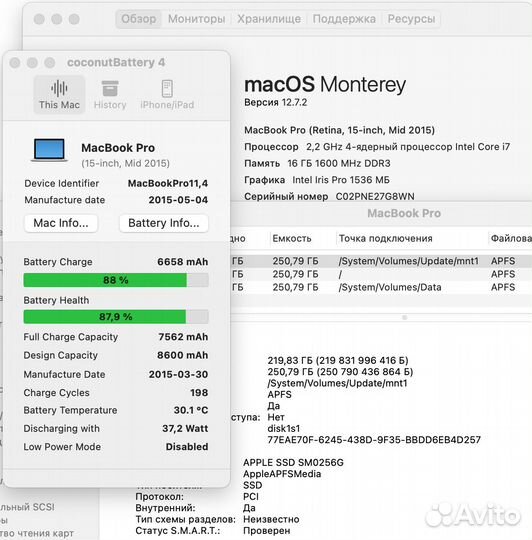Screen dimensions: 532x540
Task: Click the 37,2 Watt discharging value
Action: pos(185,428)
